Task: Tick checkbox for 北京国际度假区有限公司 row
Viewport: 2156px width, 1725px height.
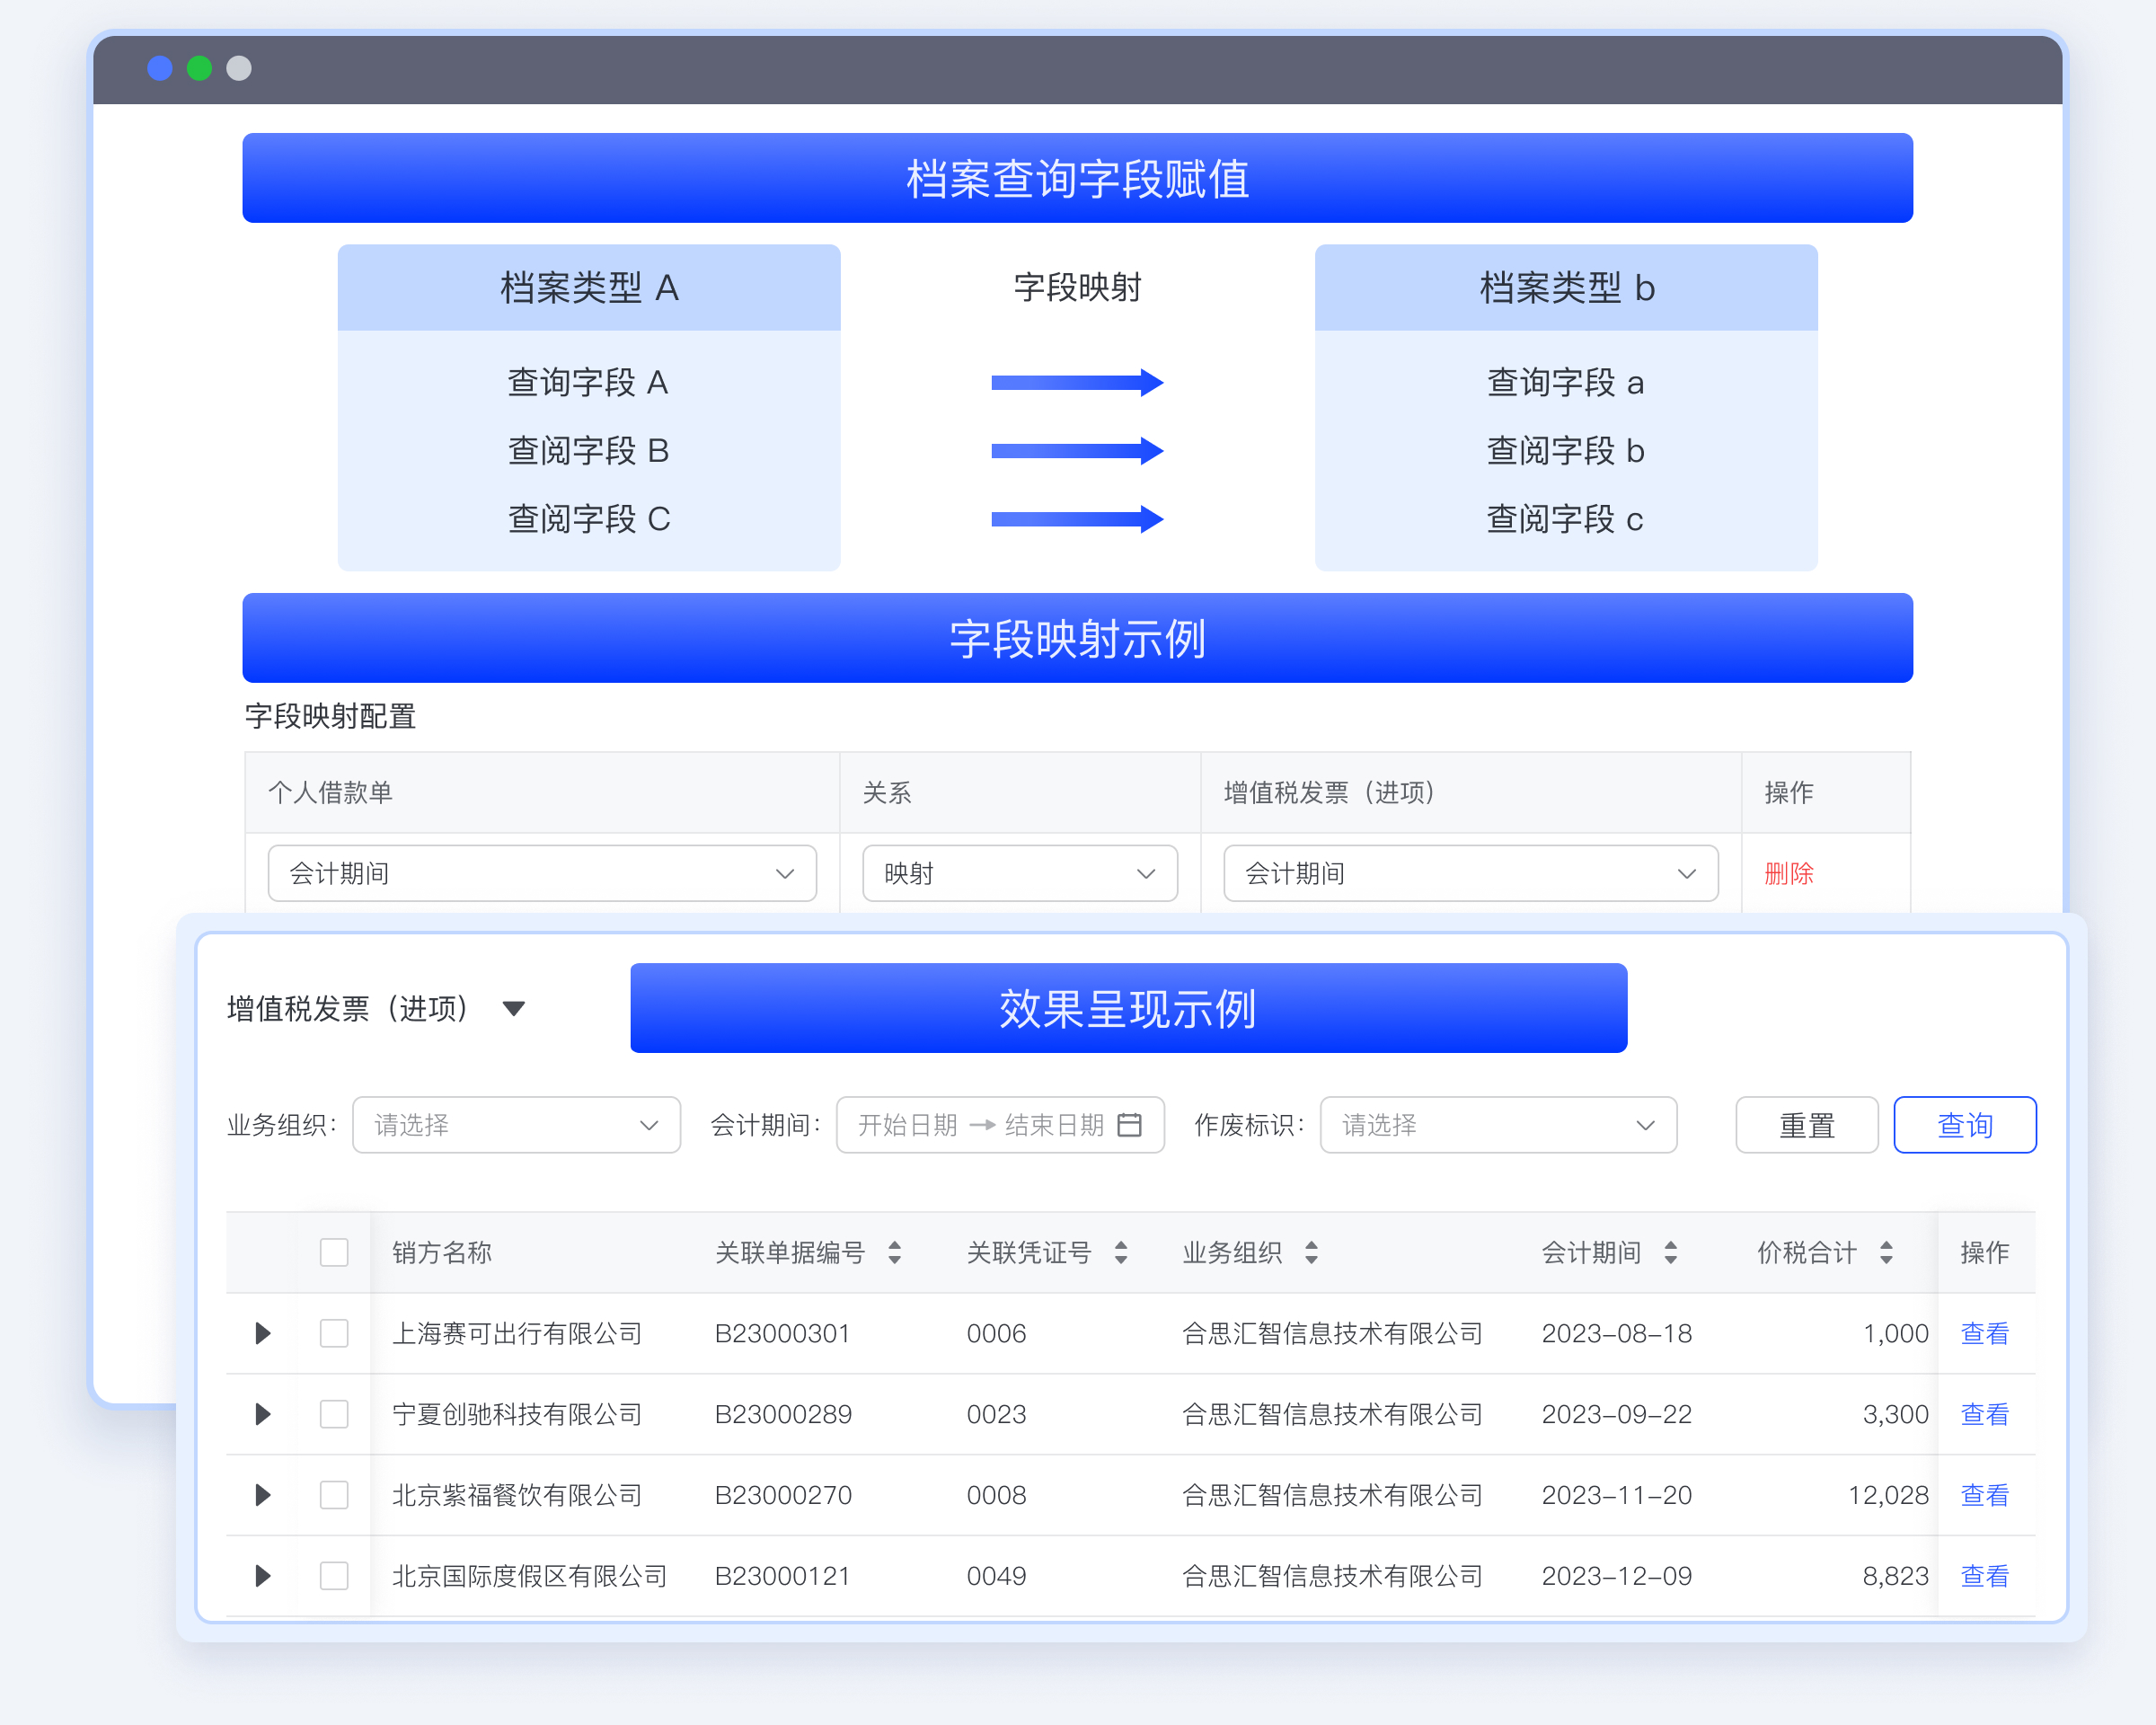Action: point(334,1576)
